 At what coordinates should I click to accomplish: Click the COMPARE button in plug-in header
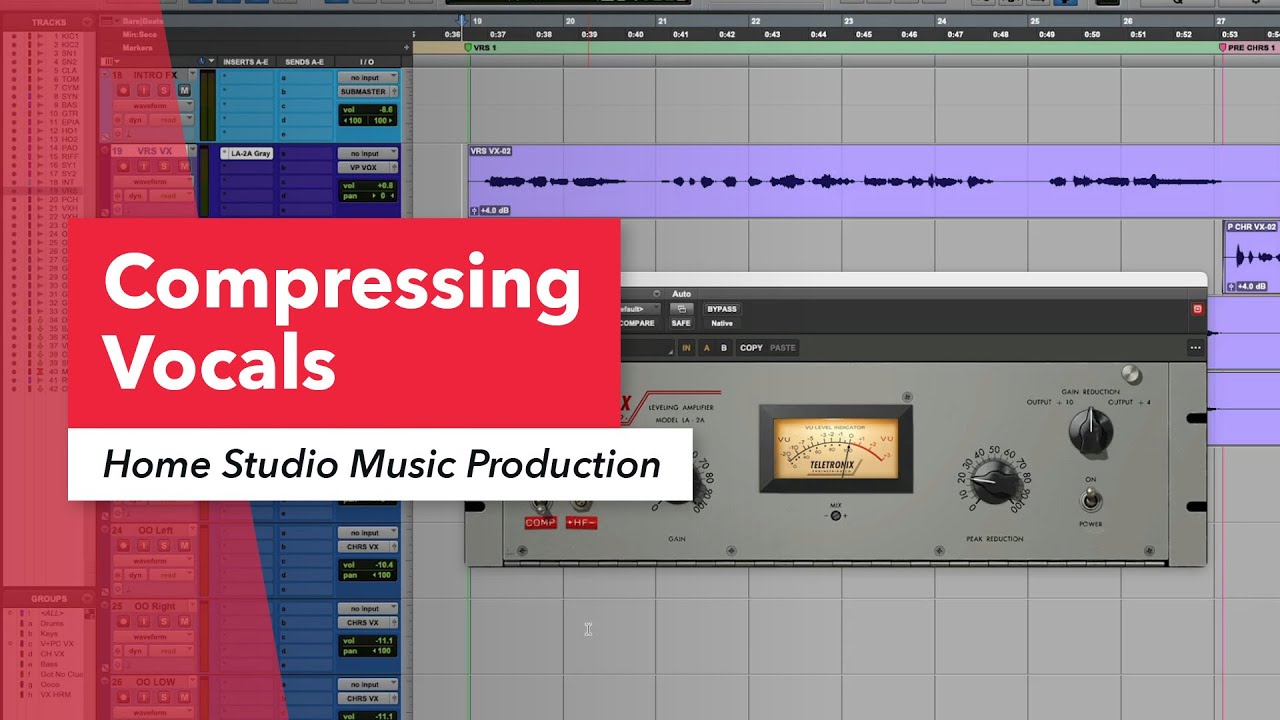pyautogui.click(x=637, y=323)
